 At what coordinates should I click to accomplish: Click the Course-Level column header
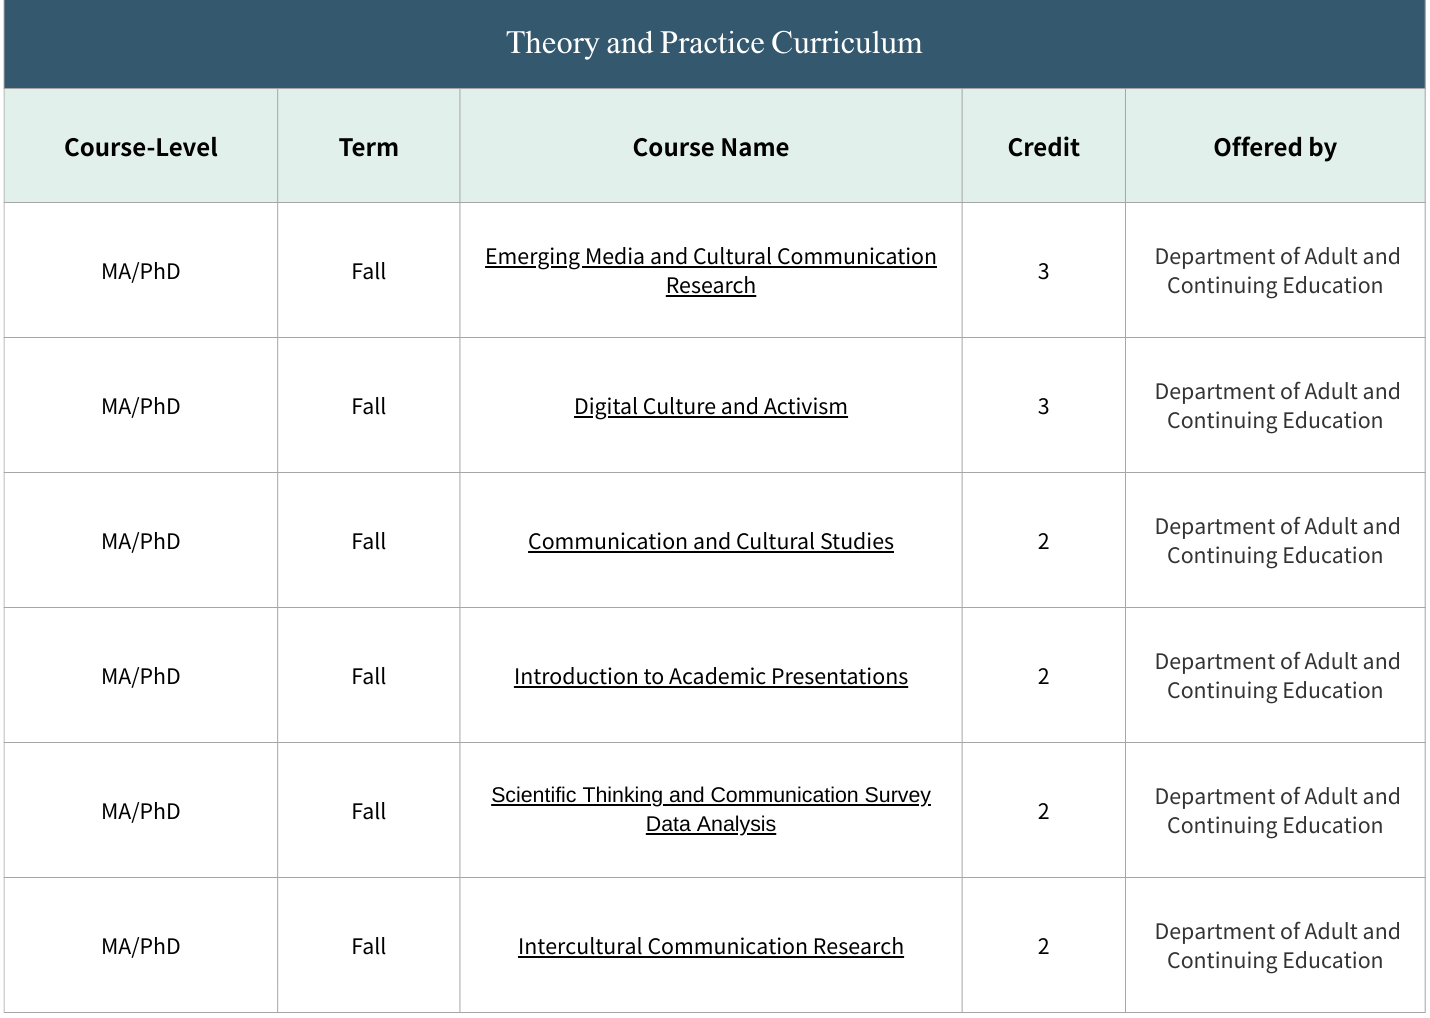[141, 148]
